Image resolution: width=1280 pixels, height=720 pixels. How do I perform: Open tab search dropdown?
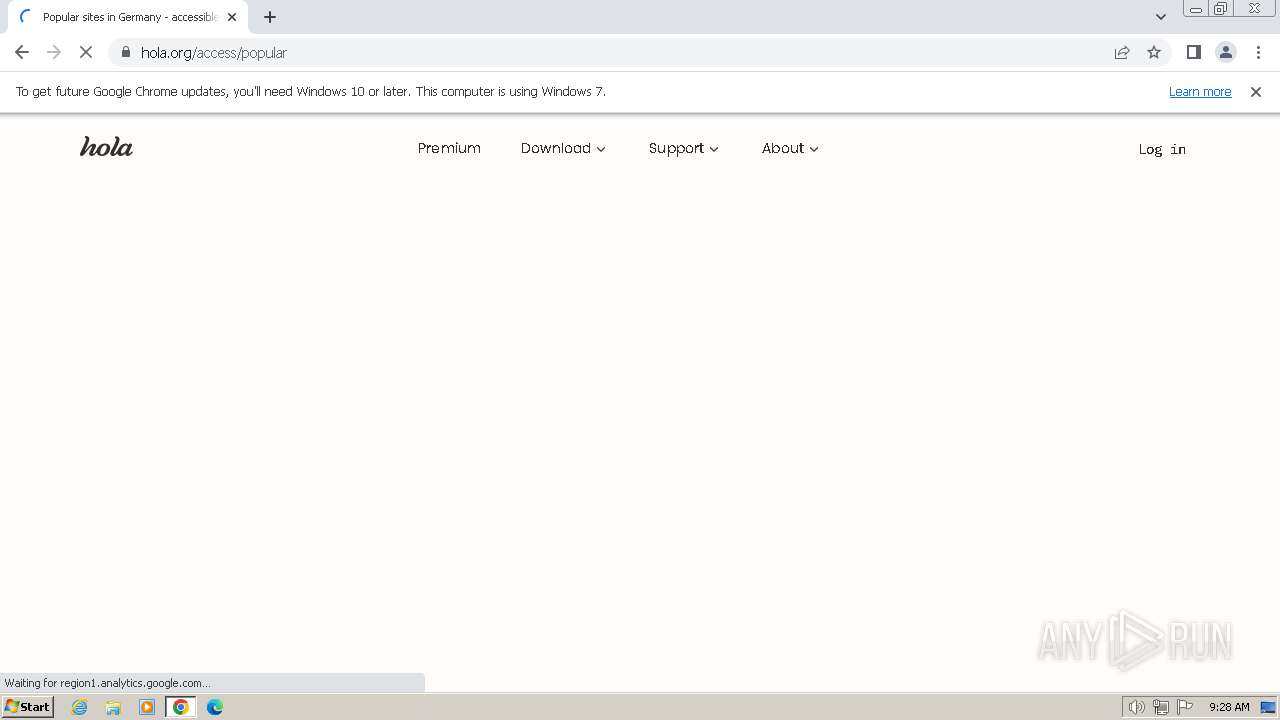pyautogui.click(x=1160, y=17)
